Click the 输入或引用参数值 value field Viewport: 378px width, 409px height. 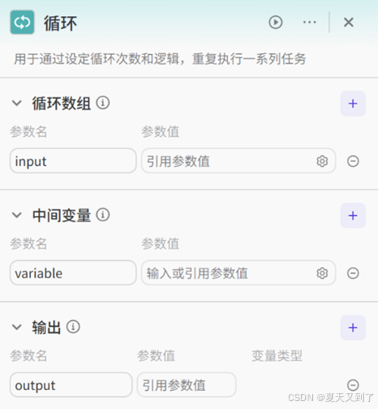point(238,273)
